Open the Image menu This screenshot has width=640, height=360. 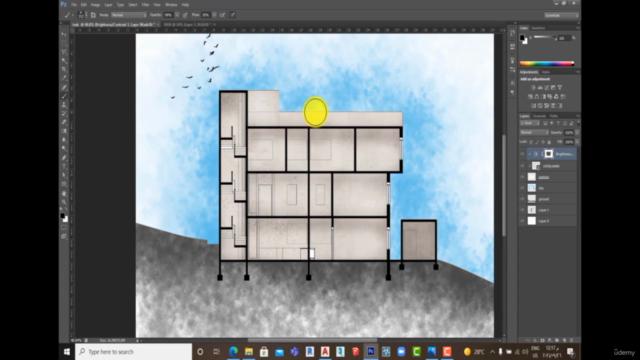point(96,5)
